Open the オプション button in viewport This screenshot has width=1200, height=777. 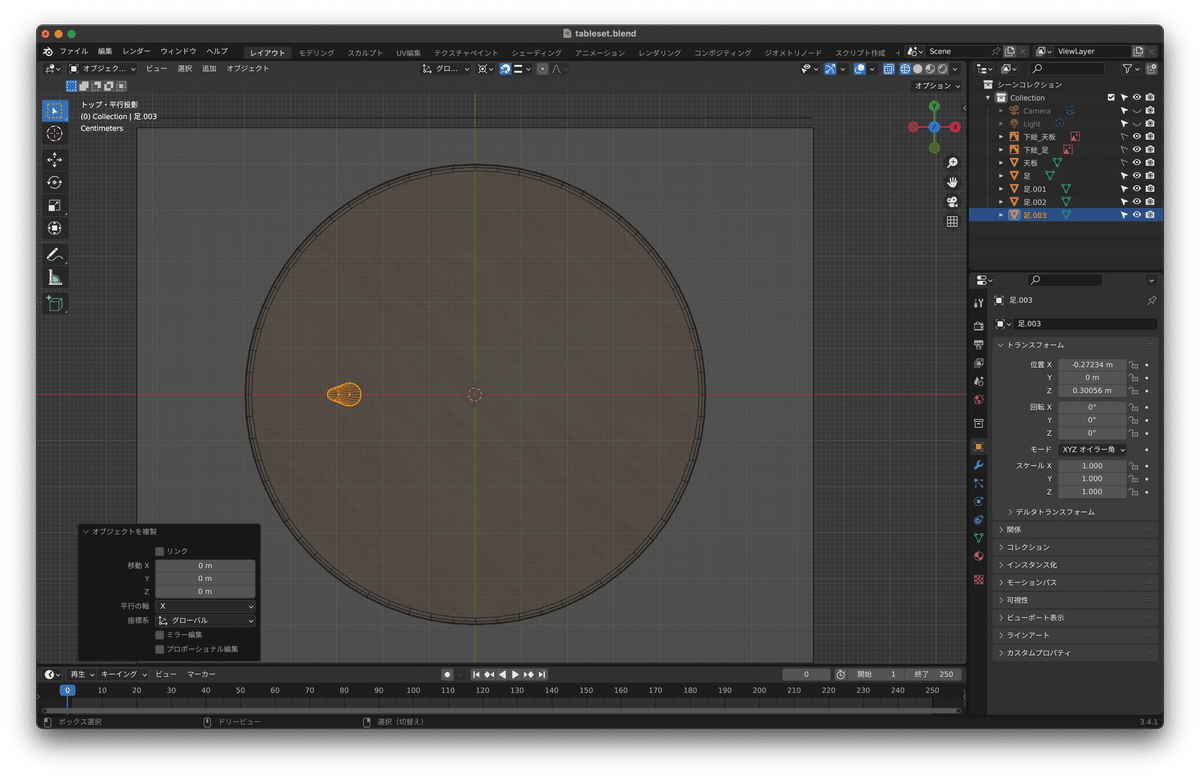[x=938, y=86]
